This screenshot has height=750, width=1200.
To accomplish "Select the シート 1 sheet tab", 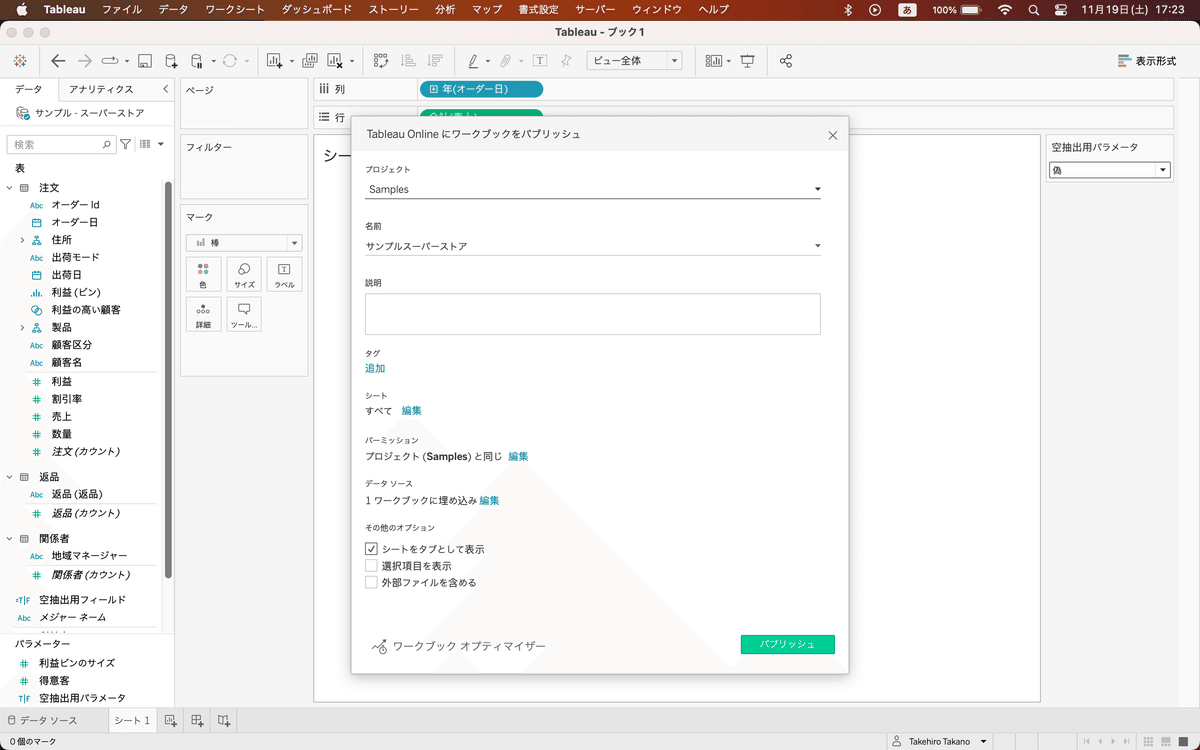I will coord(131,720).
